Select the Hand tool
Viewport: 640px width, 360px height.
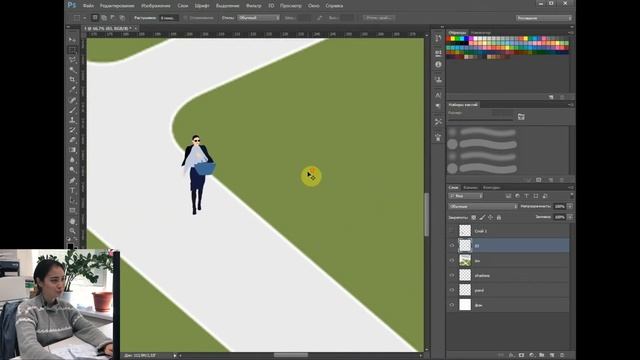(x=73, y=221)
